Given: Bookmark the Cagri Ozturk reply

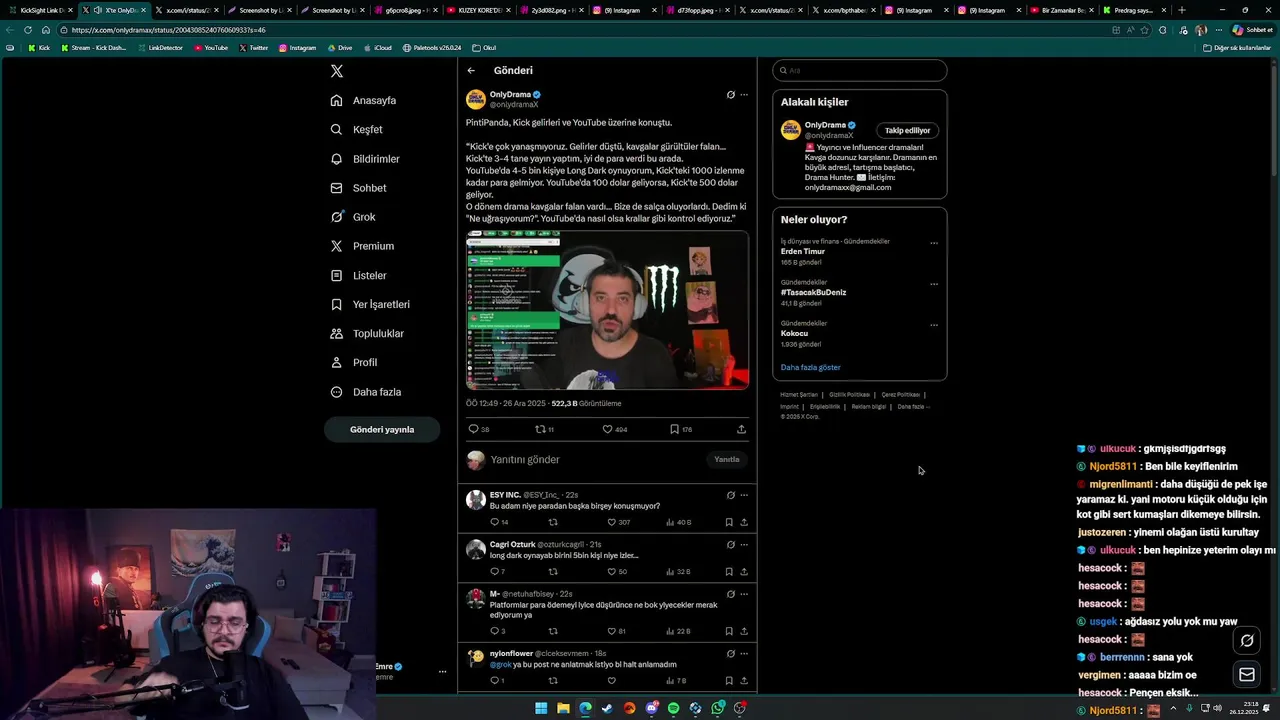Looking at the screenshot, I should (x=728, y=572).
